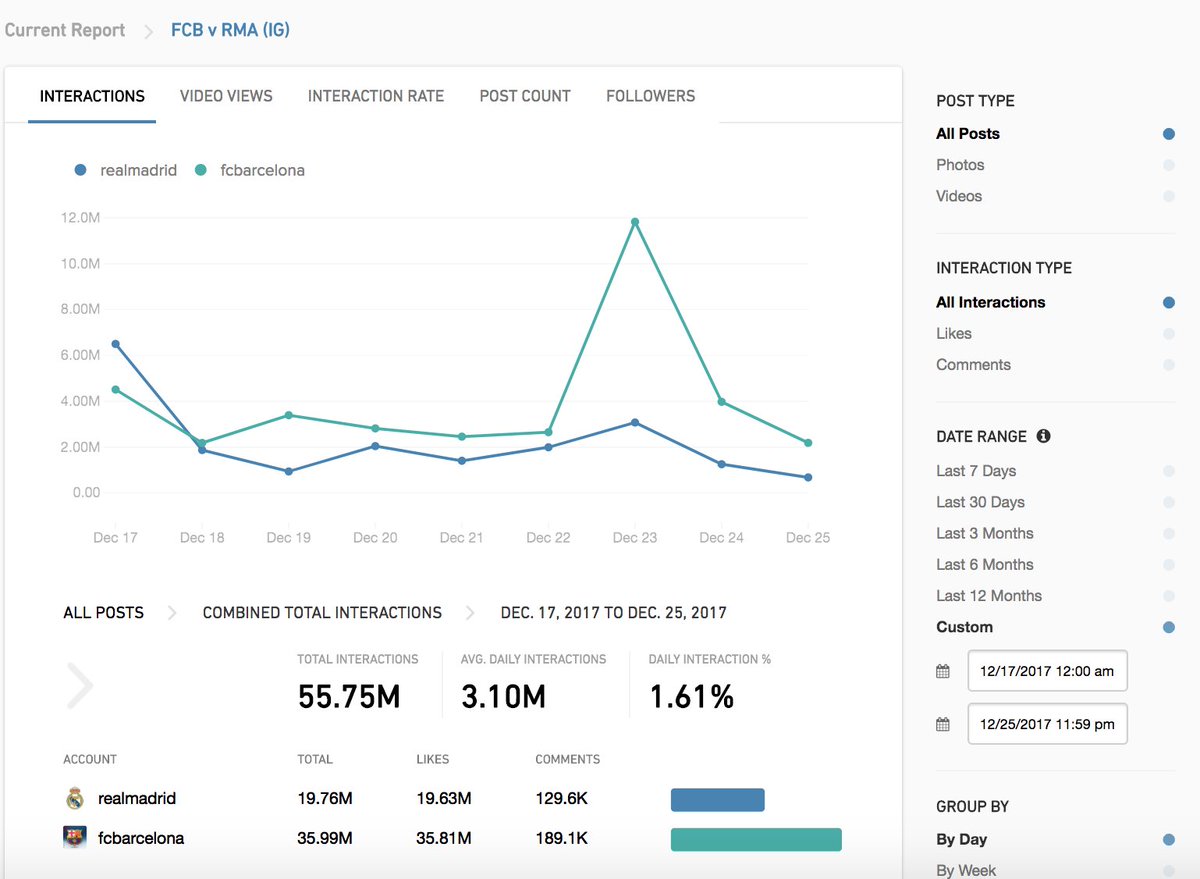
Task: Click the Date Range info icon
Action: tap(1043, 436)
